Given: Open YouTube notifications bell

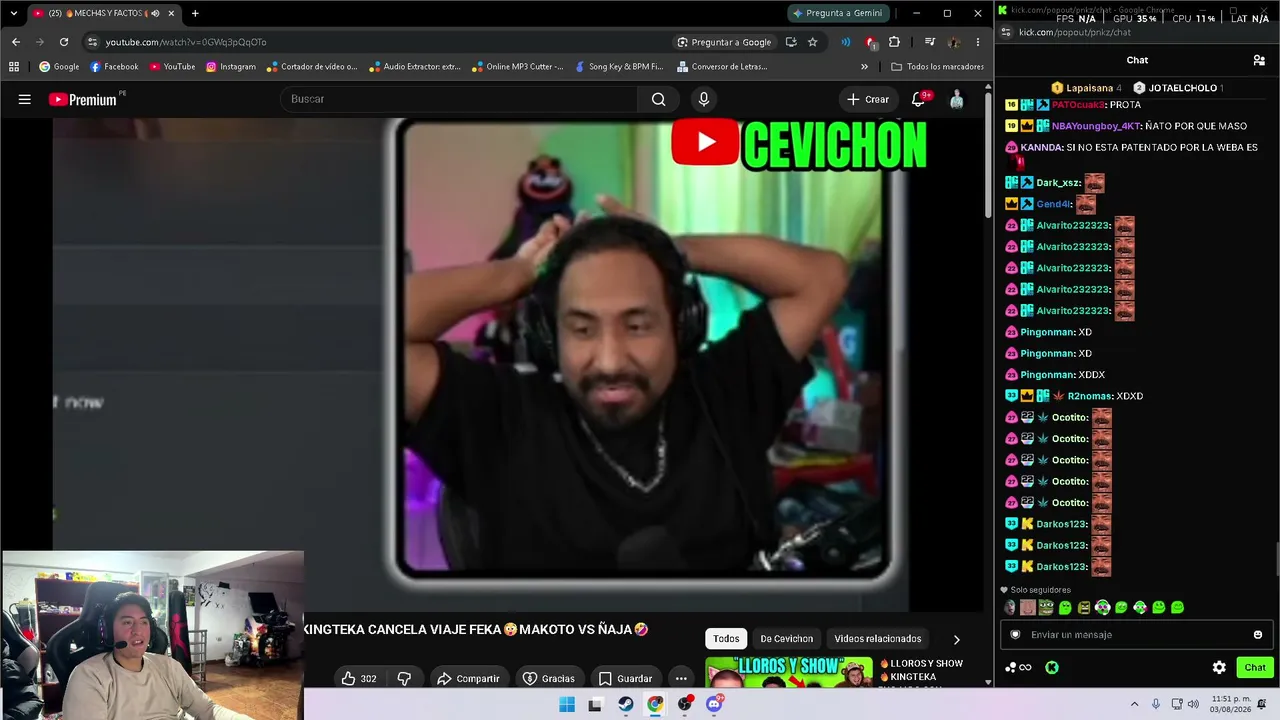Looking at the screenshot, I should click(x=918, y=99).
